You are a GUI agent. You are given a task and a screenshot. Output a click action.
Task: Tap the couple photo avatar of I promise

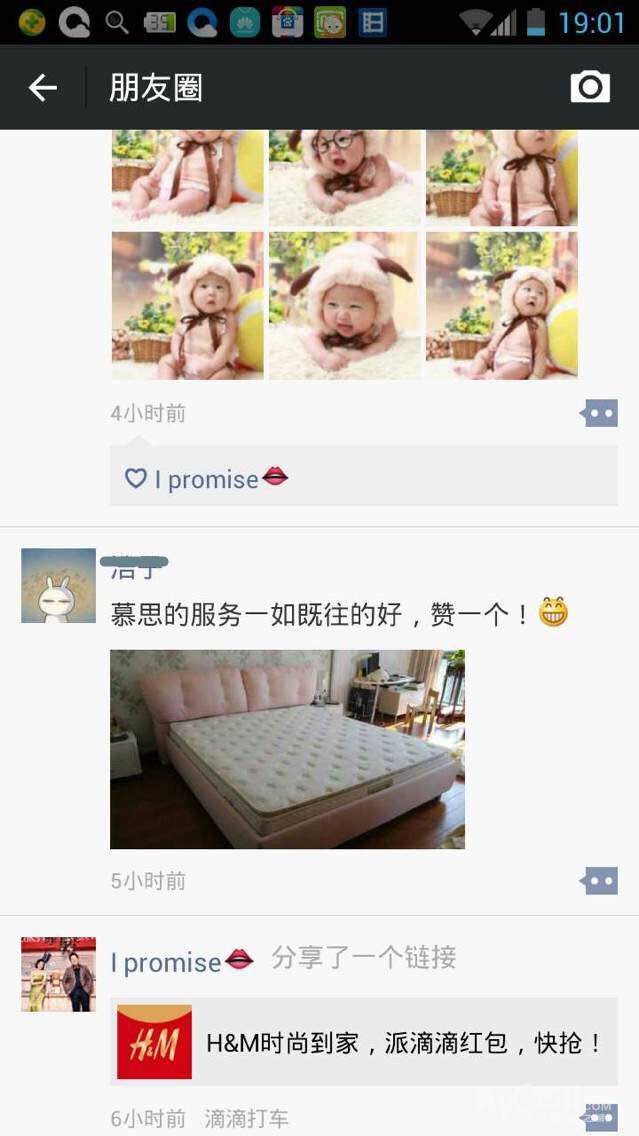tap(59, 974)
